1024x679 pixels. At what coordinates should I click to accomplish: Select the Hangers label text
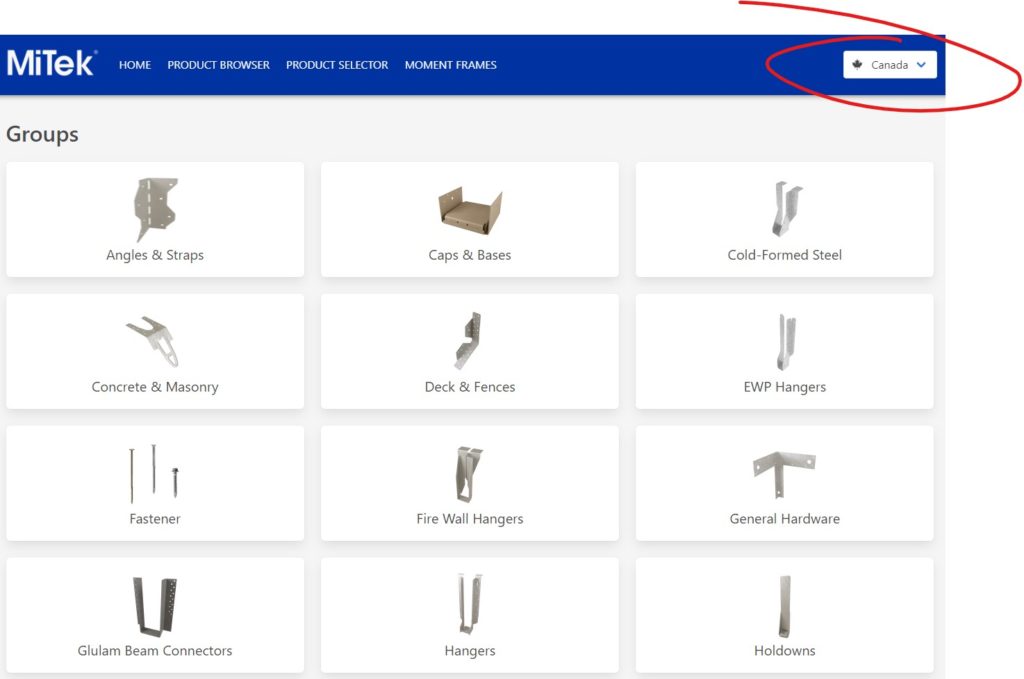point(470,651)
